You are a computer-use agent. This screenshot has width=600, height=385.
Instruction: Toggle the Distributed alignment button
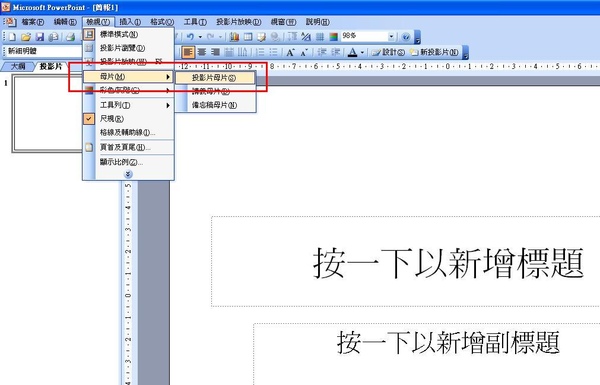[229, 52]
